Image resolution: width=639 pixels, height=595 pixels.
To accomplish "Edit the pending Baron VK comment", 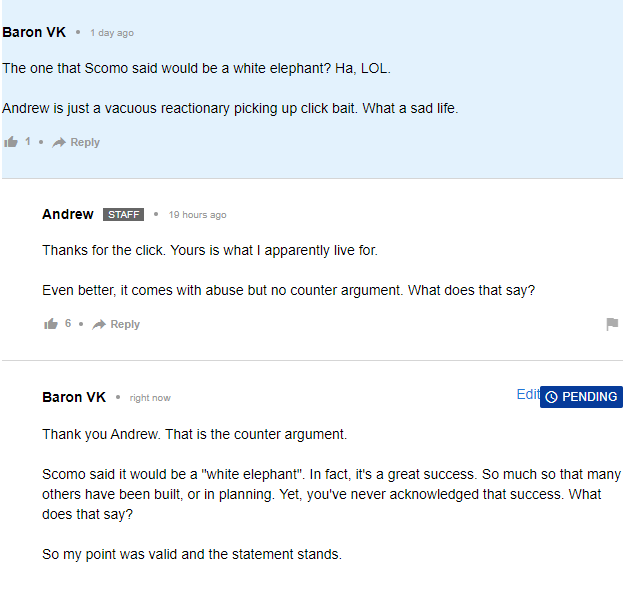I will 528,394.
